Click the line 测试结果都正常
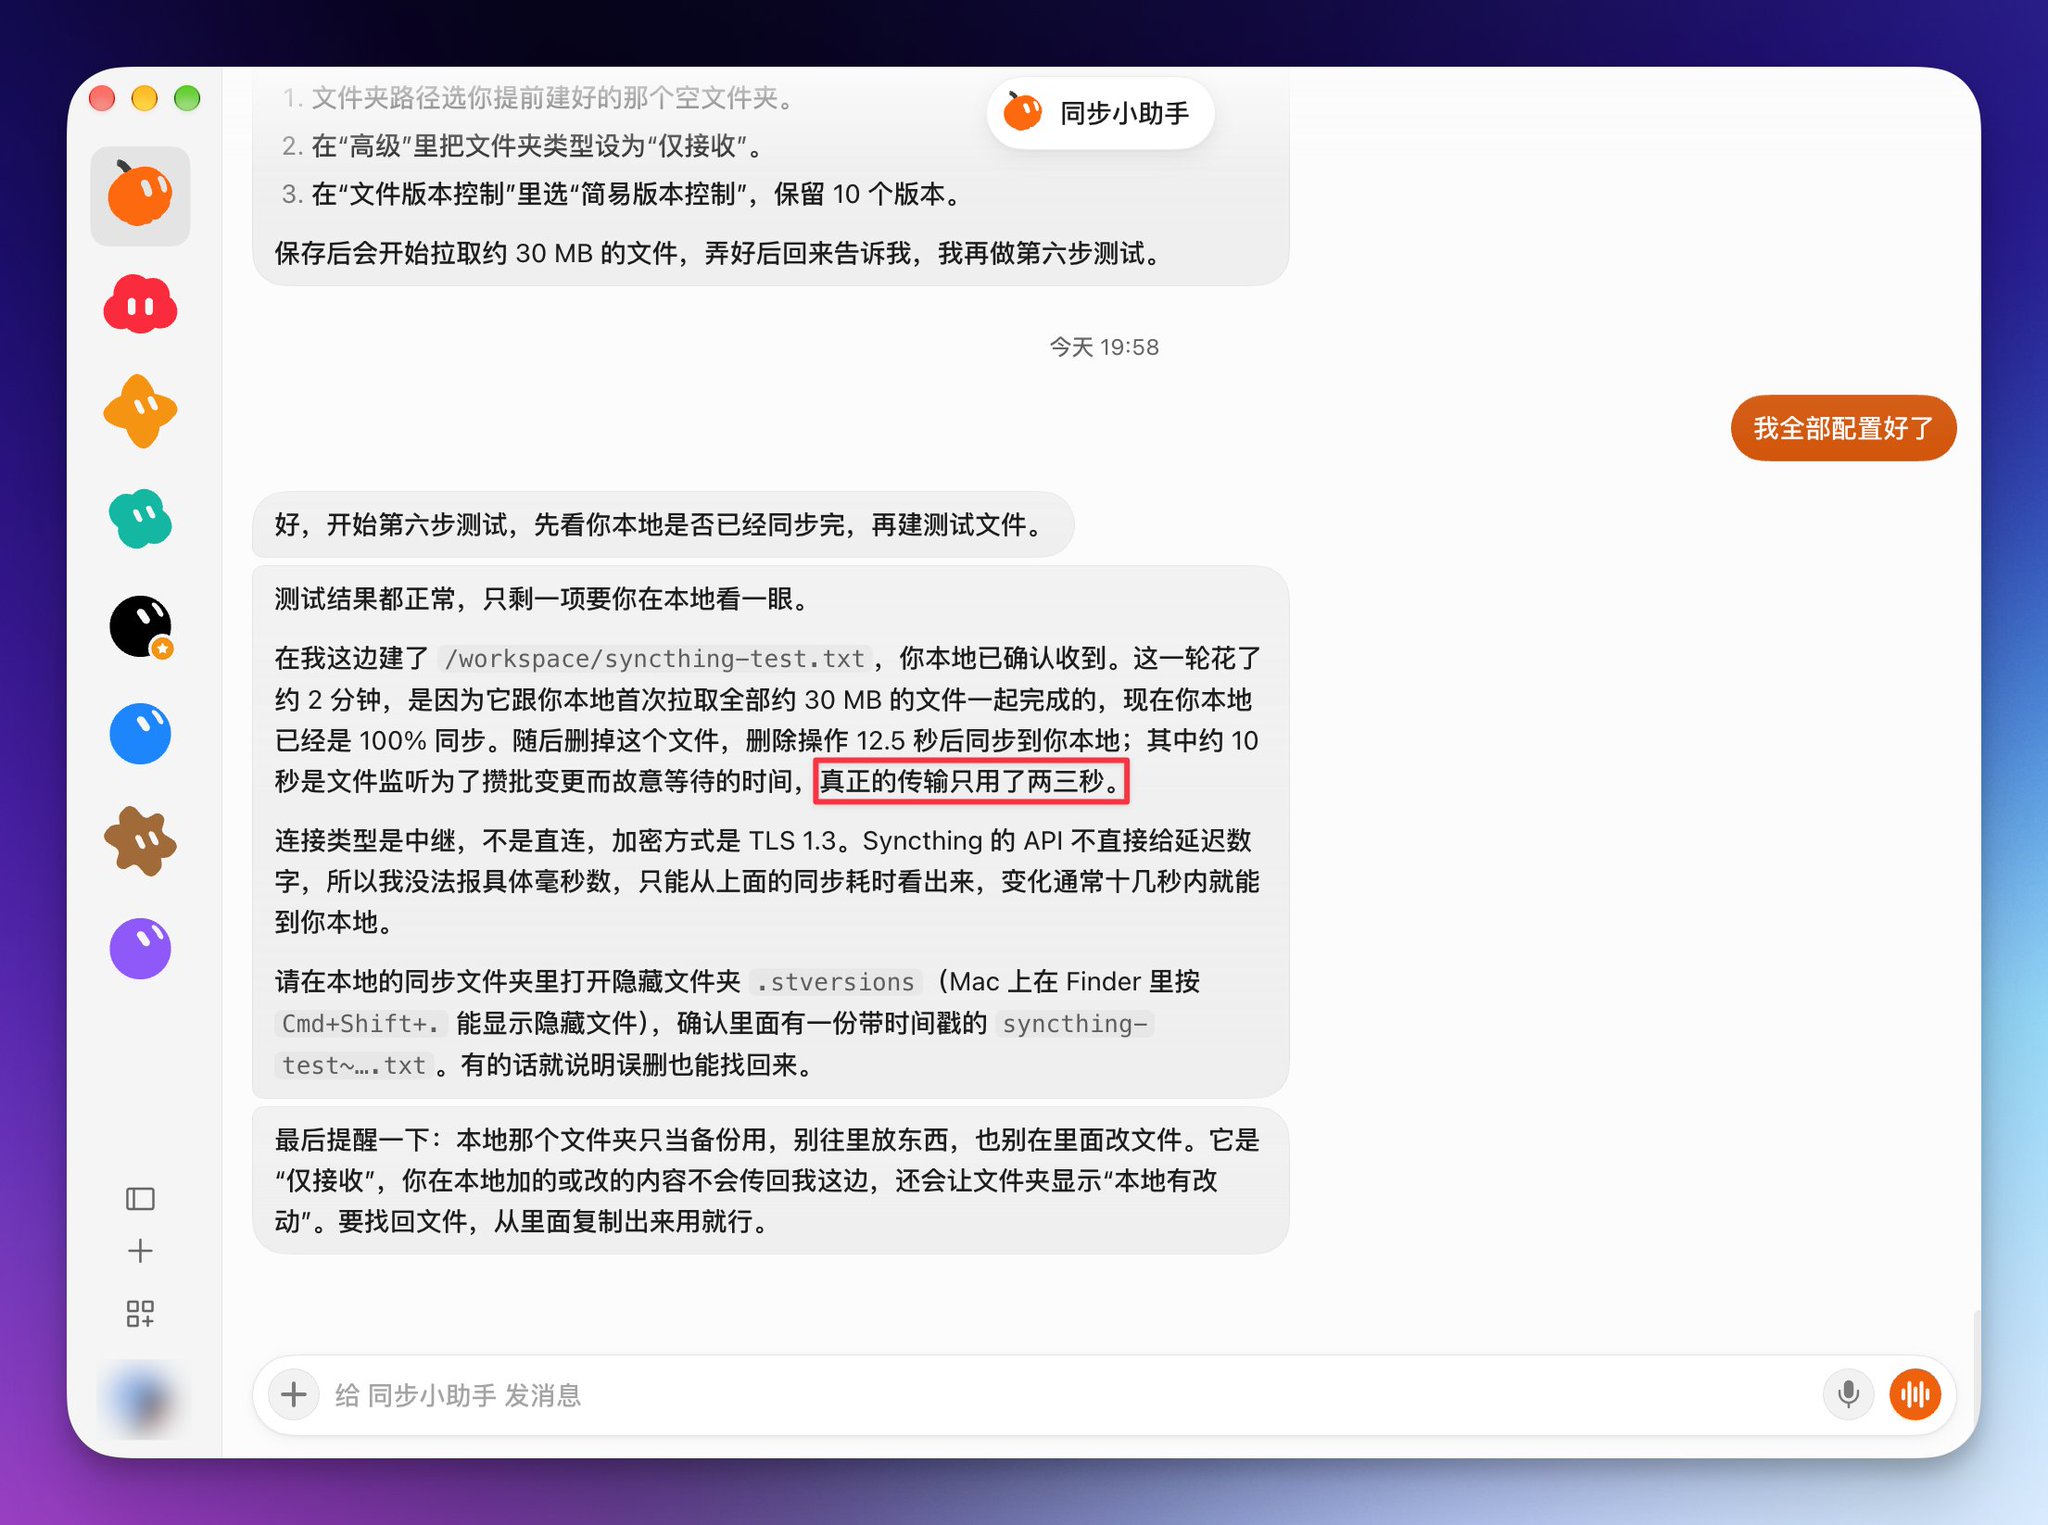This screenshot has height=1525, width=2048. tap(543, 599)
